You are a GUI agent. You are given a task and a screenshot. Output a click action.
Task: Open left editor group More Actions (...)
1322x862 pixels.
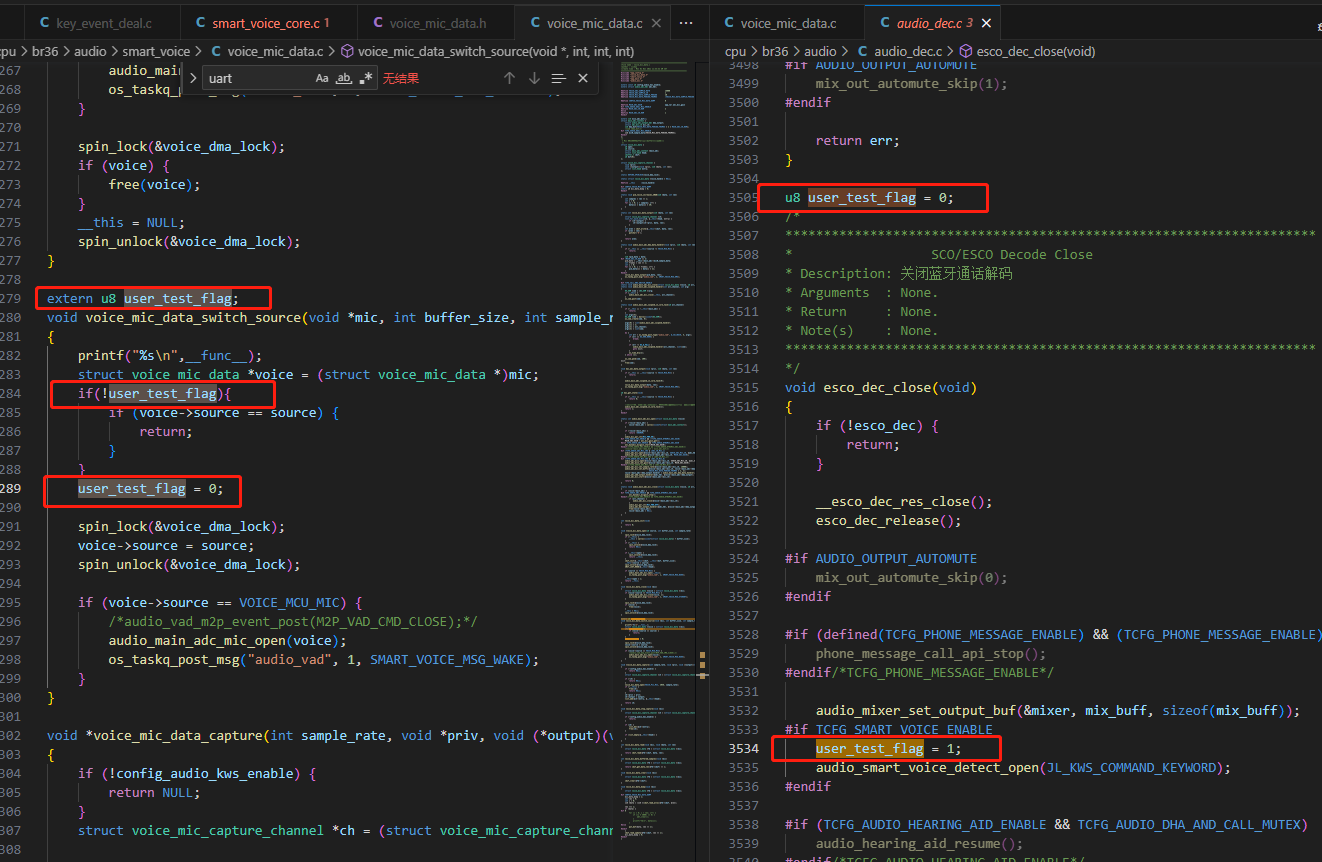coord(686,22)
